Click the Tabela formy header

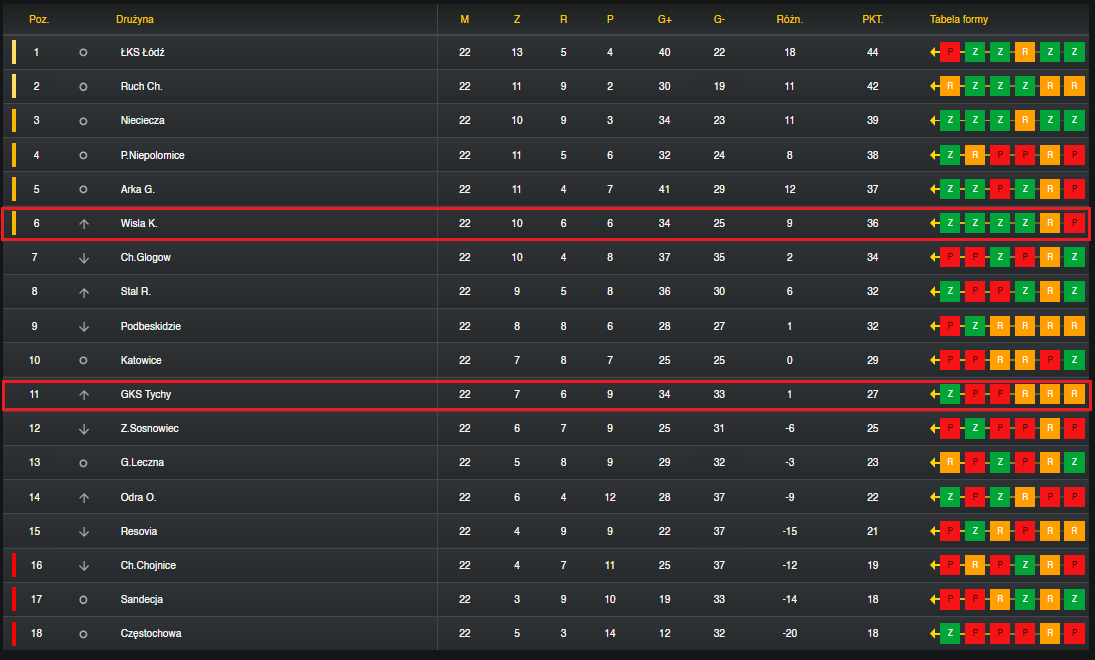click(959, 20)
